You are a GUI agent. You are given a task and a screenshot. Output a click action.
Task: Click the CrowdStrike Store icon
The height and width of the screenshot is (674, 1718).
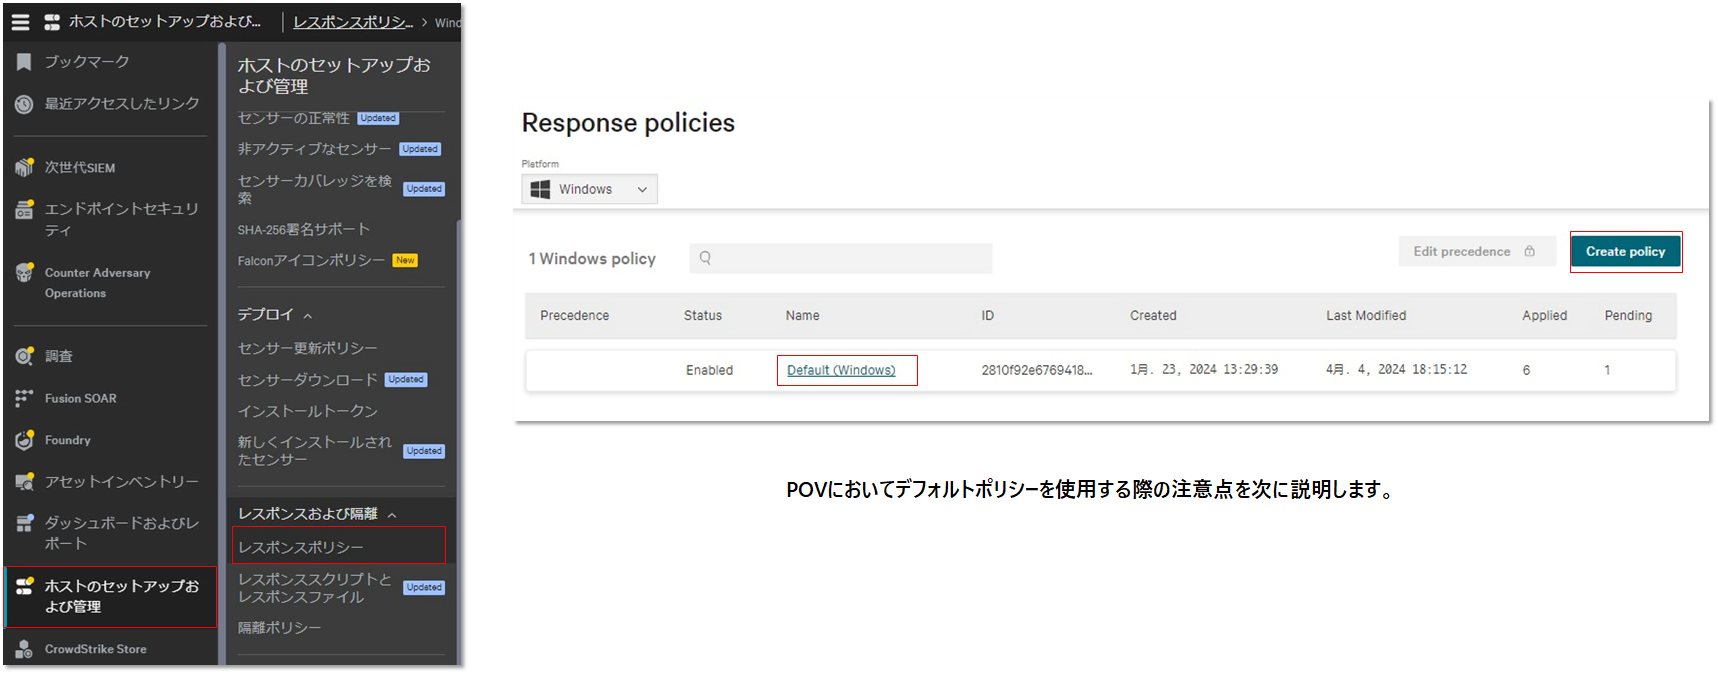[x=24, y=649]
